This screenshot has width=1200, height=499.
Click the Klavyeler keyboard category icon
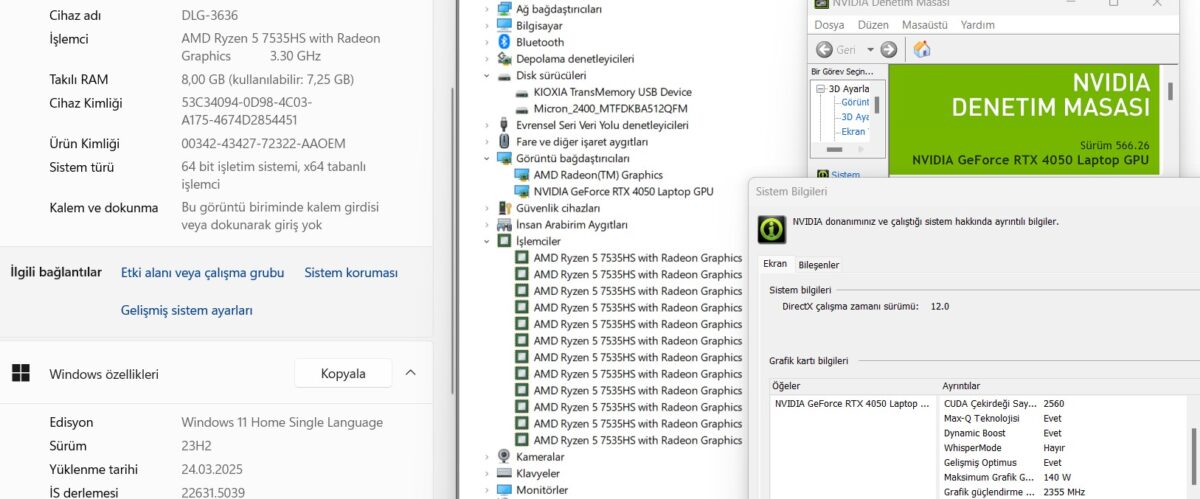point(504,473)
